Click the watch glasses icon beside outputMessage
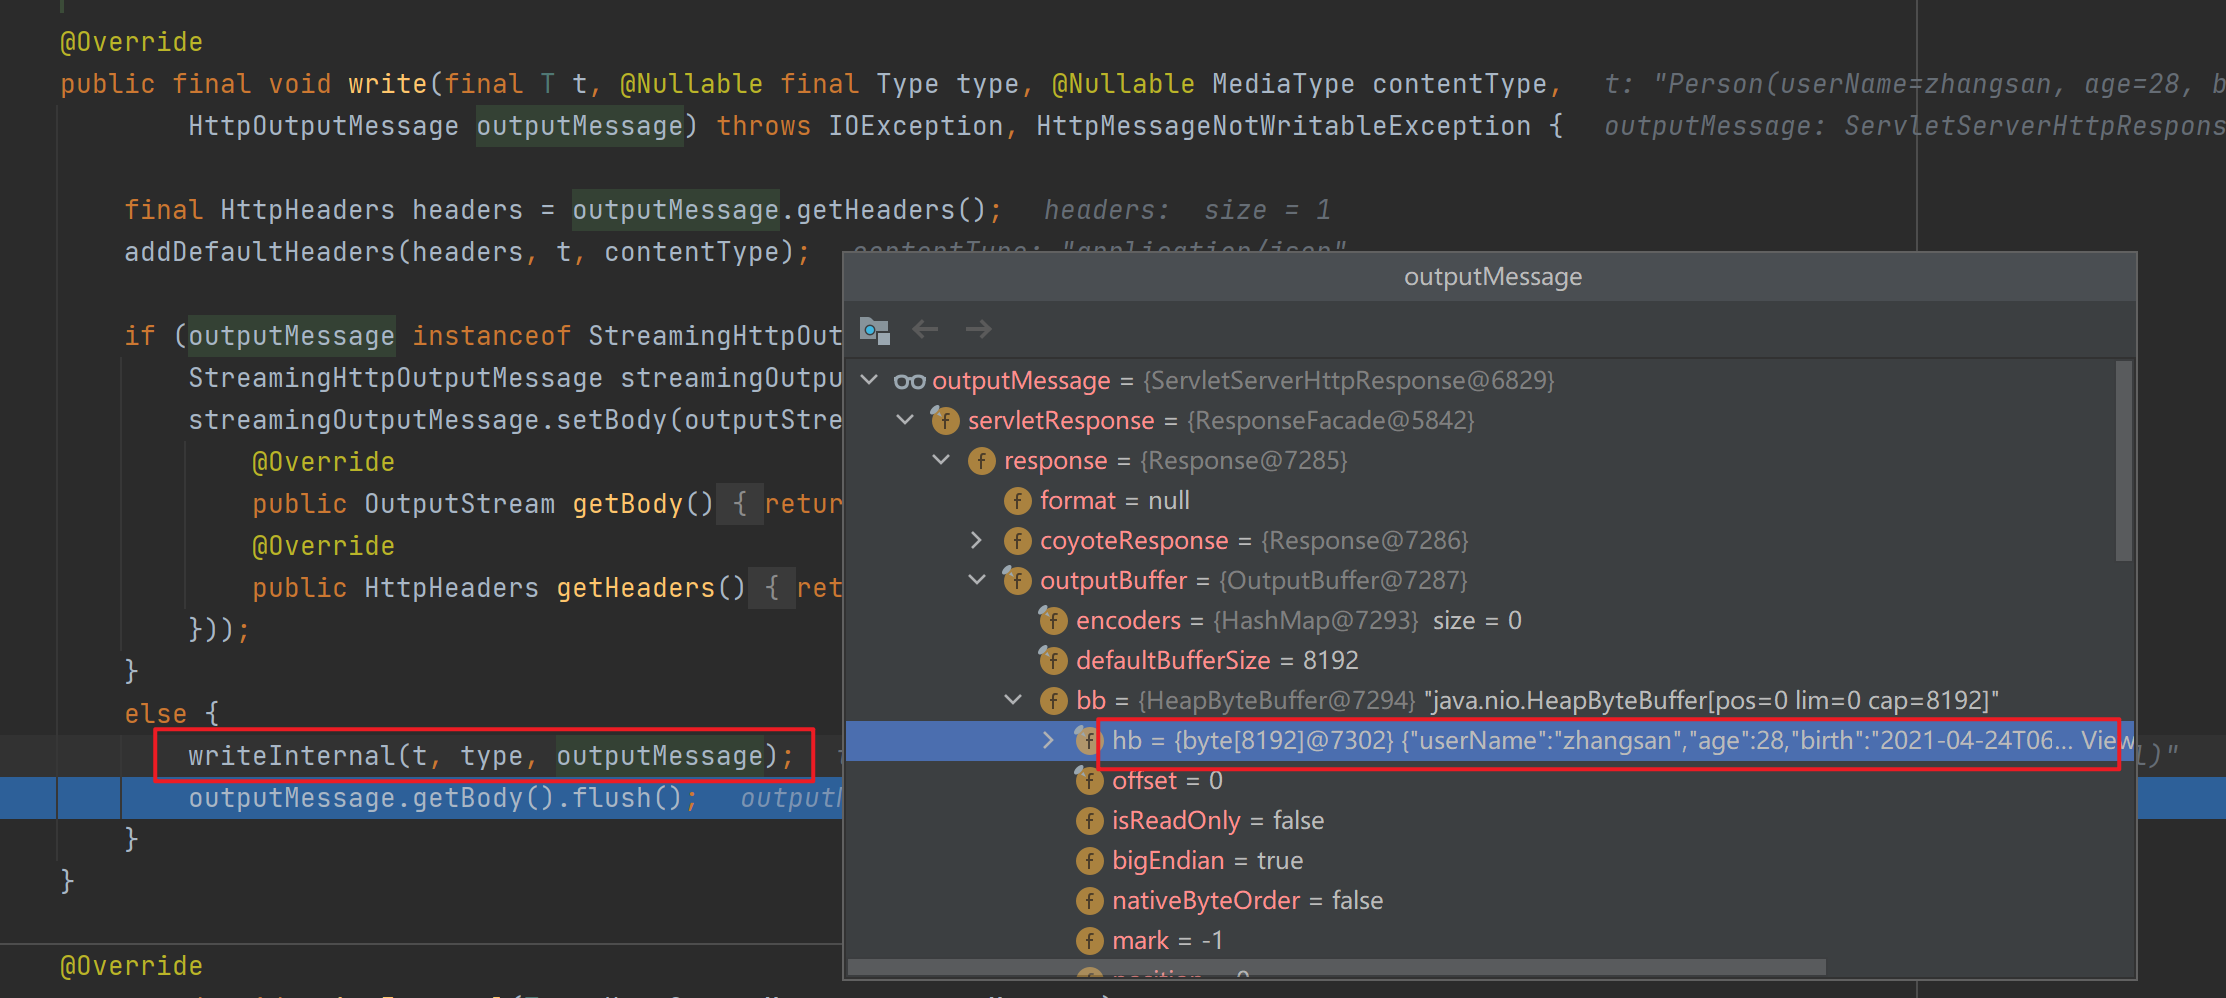 pos(909,381)
